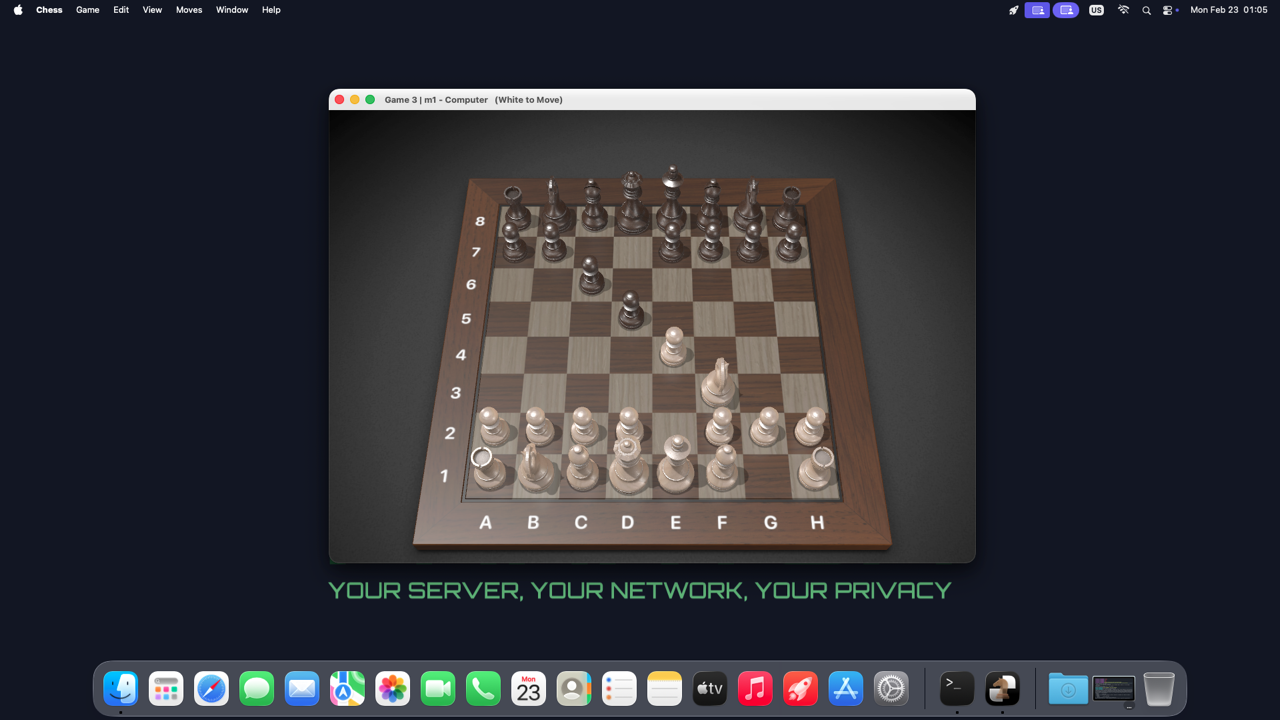Click the empty g1 square
1280x720 pixels.
[768, 477]
